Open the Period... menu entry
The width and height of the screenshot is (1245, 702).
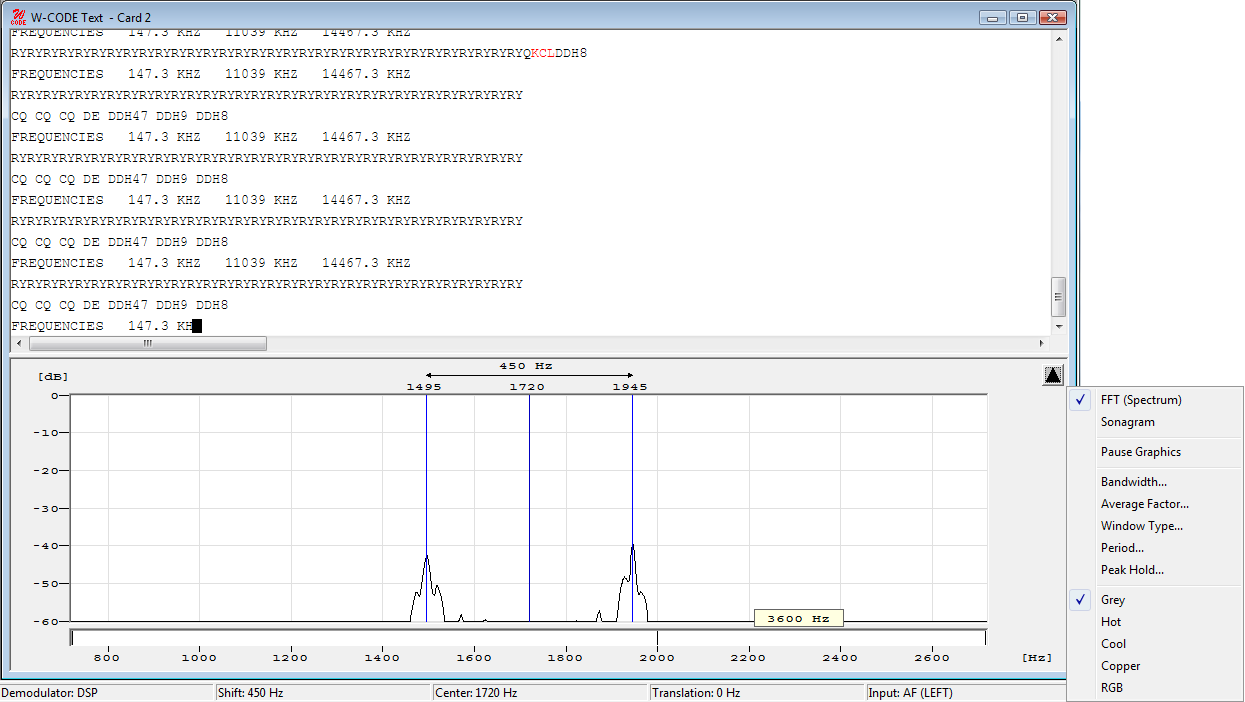point(1122,548)
